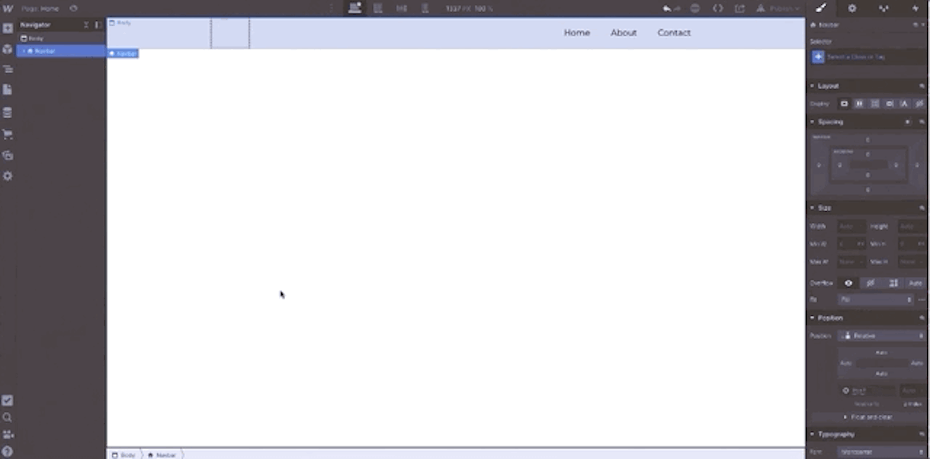Open the Assets panel in sidebar
This screenshot has width=930, height=459.
click(7, 155)
